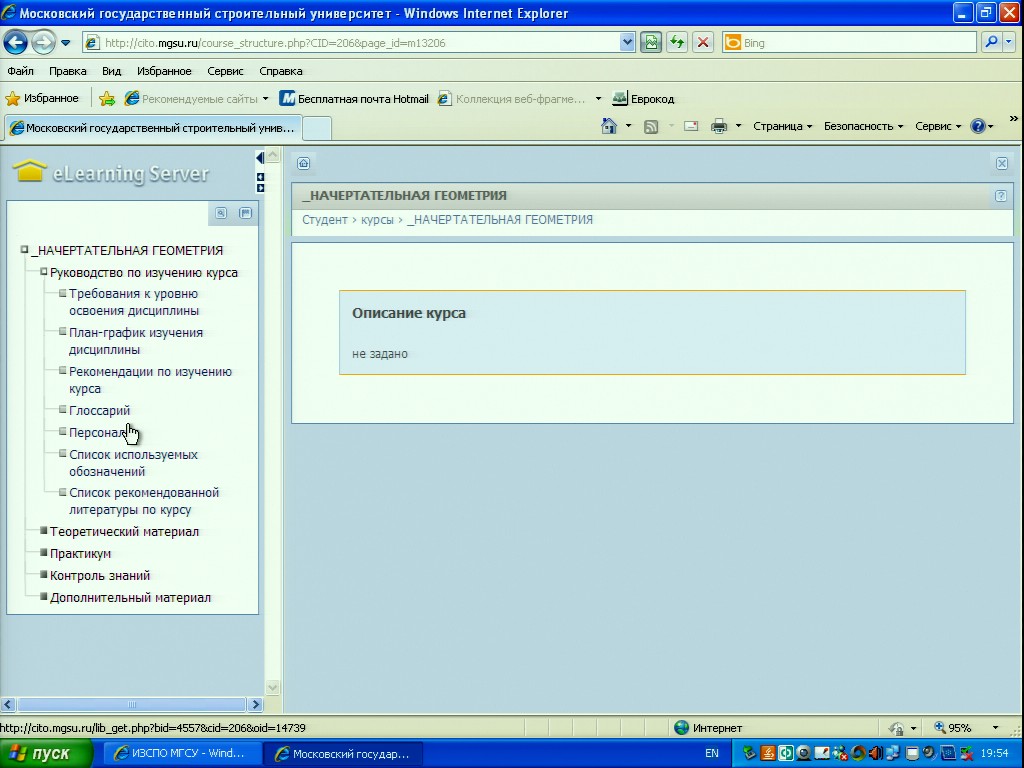Click the read mail icon
Image resolution: width=1024 pixels, height=768 pixels.
691,126
